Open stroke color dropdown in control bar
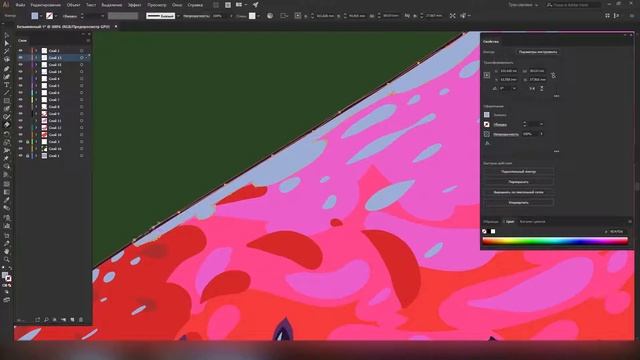The image size is (640, 360). [56, 16]
